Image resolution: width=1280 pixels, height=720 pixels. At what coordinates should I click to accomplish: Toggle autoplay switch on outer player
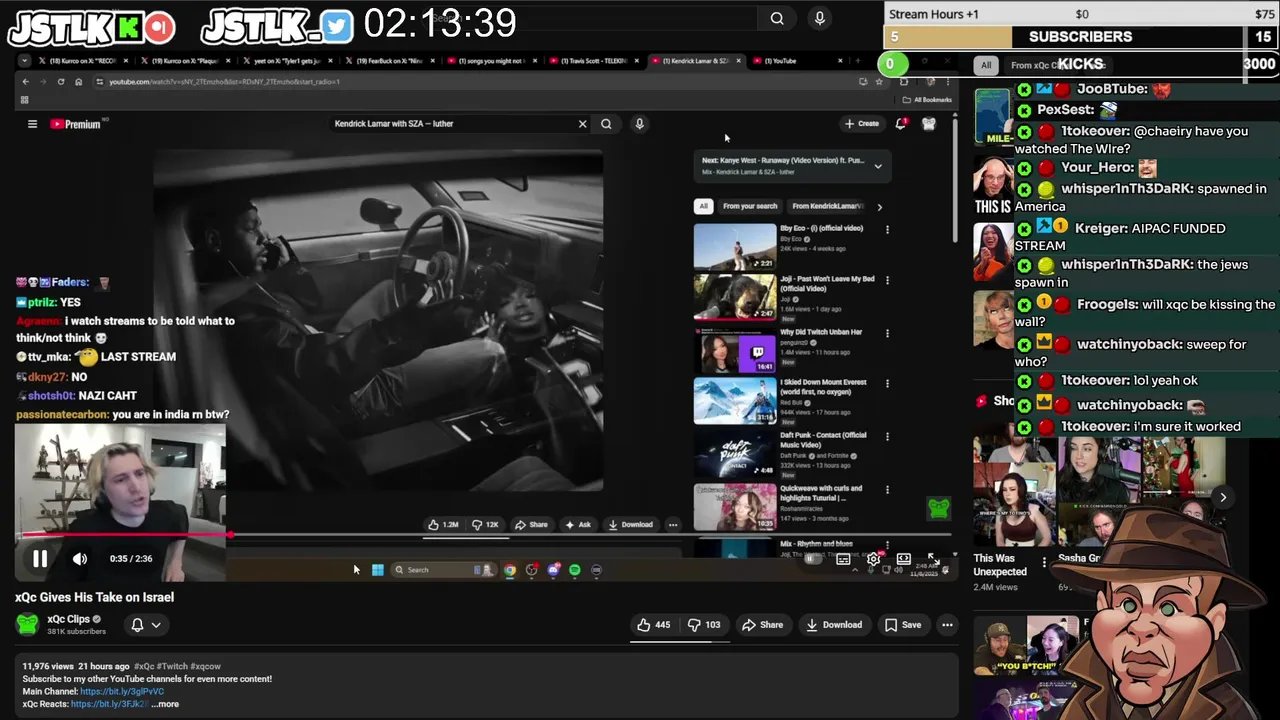813,559
